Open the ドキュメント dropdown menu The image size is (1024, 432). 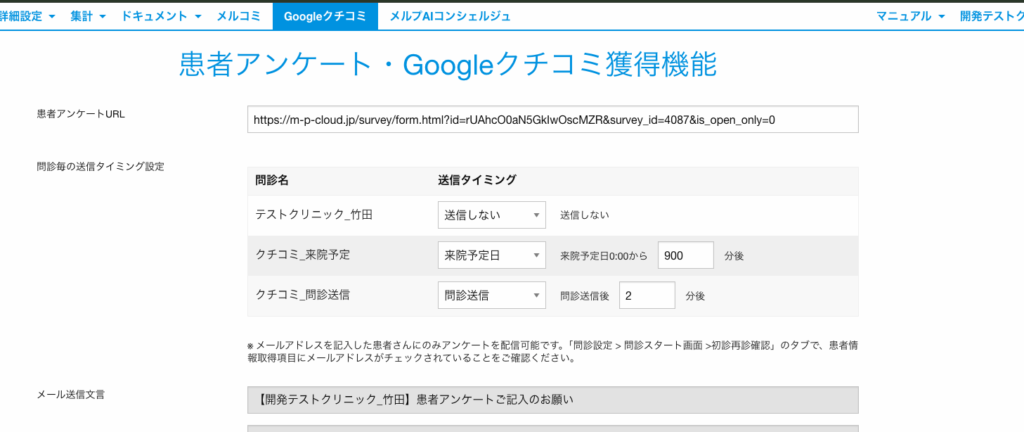click(160, 16)
